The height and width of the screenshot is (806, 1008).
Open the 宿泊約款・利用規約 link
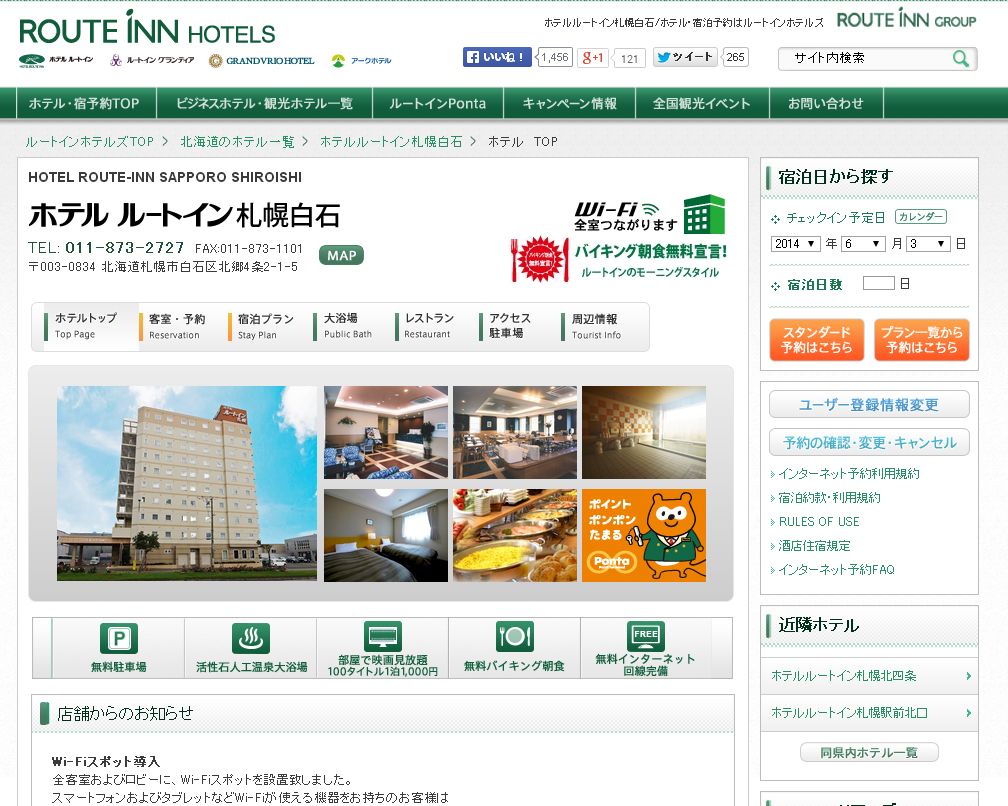tap(829, 497)
